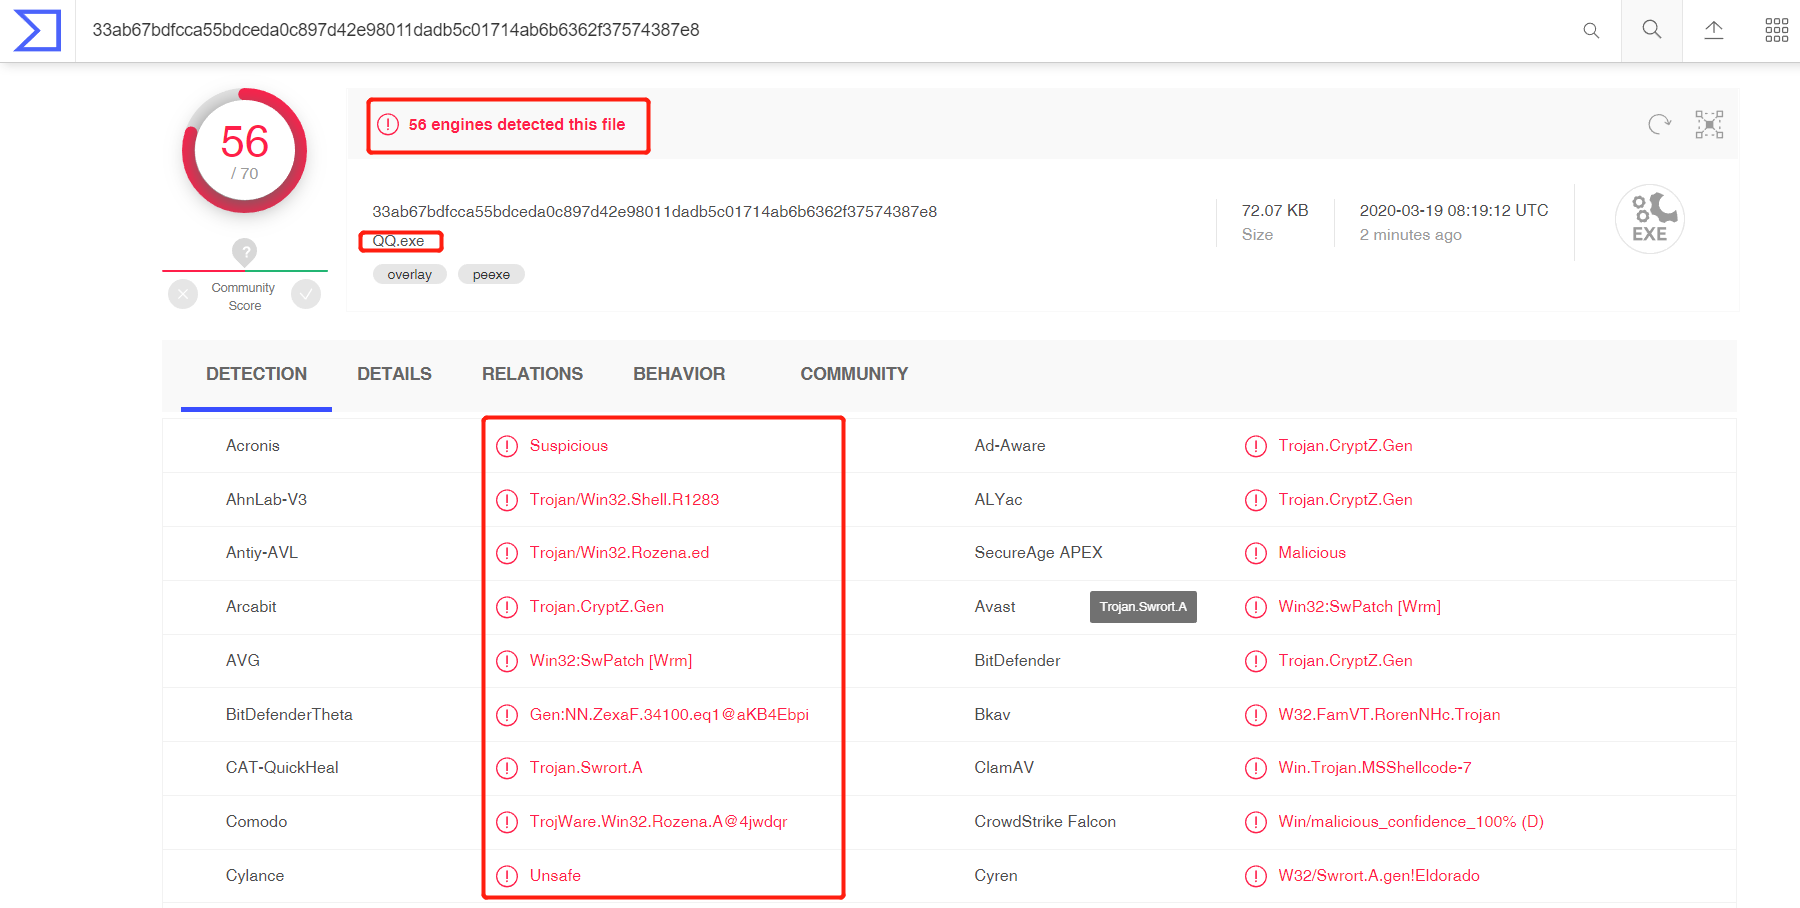Image resolution: width=1800 pixels, height=908 pixels.
Task: Click the 'Win/malicious_confidence_100% (D)' result
Action: [x=1411, y=822]
